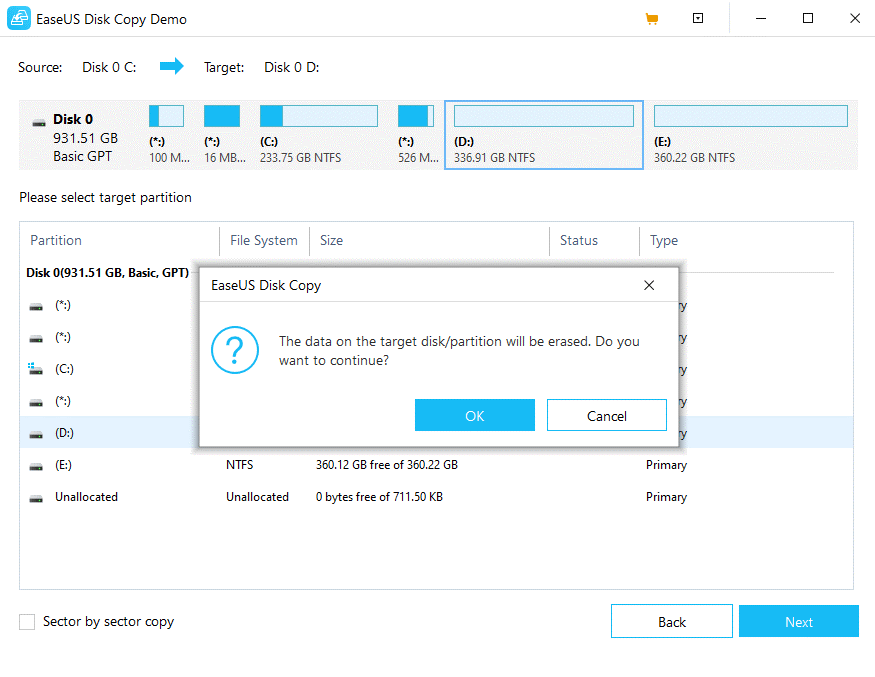Image resolution: width=875 pixels, height=677 pixels.
Task: Select the Disk 0(931.51 GB, Basic, GPT) row
Action: coord(108,272)
